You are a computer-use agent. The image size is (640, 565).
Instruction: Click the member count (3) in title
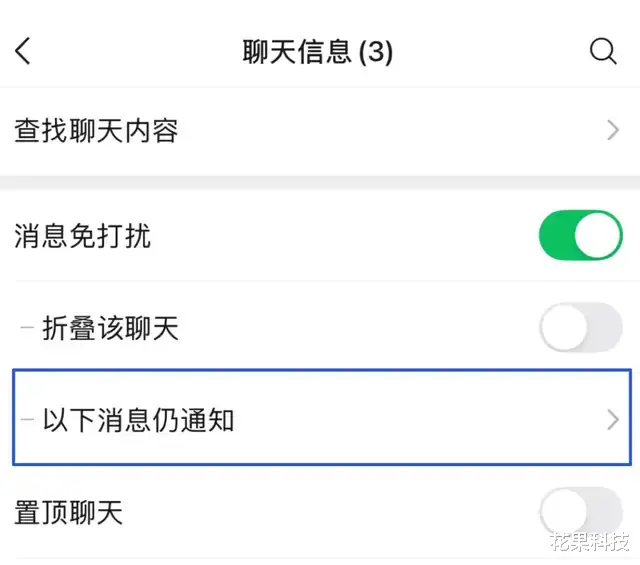[x=376, y=52]
